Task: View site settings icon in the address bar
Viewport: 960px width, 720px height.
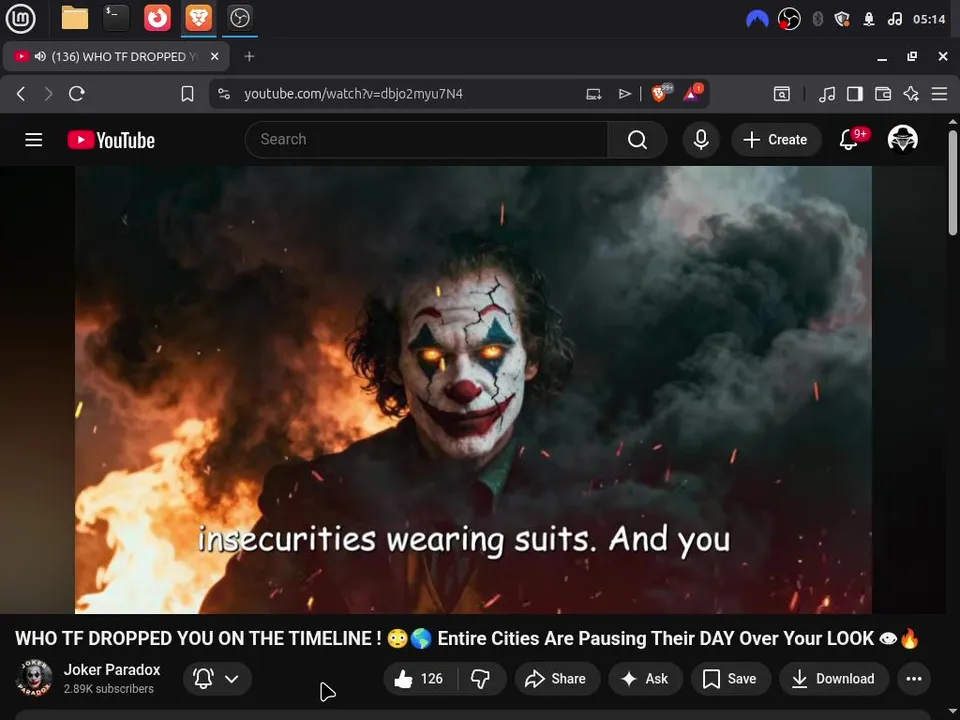Action: [224, 94]
